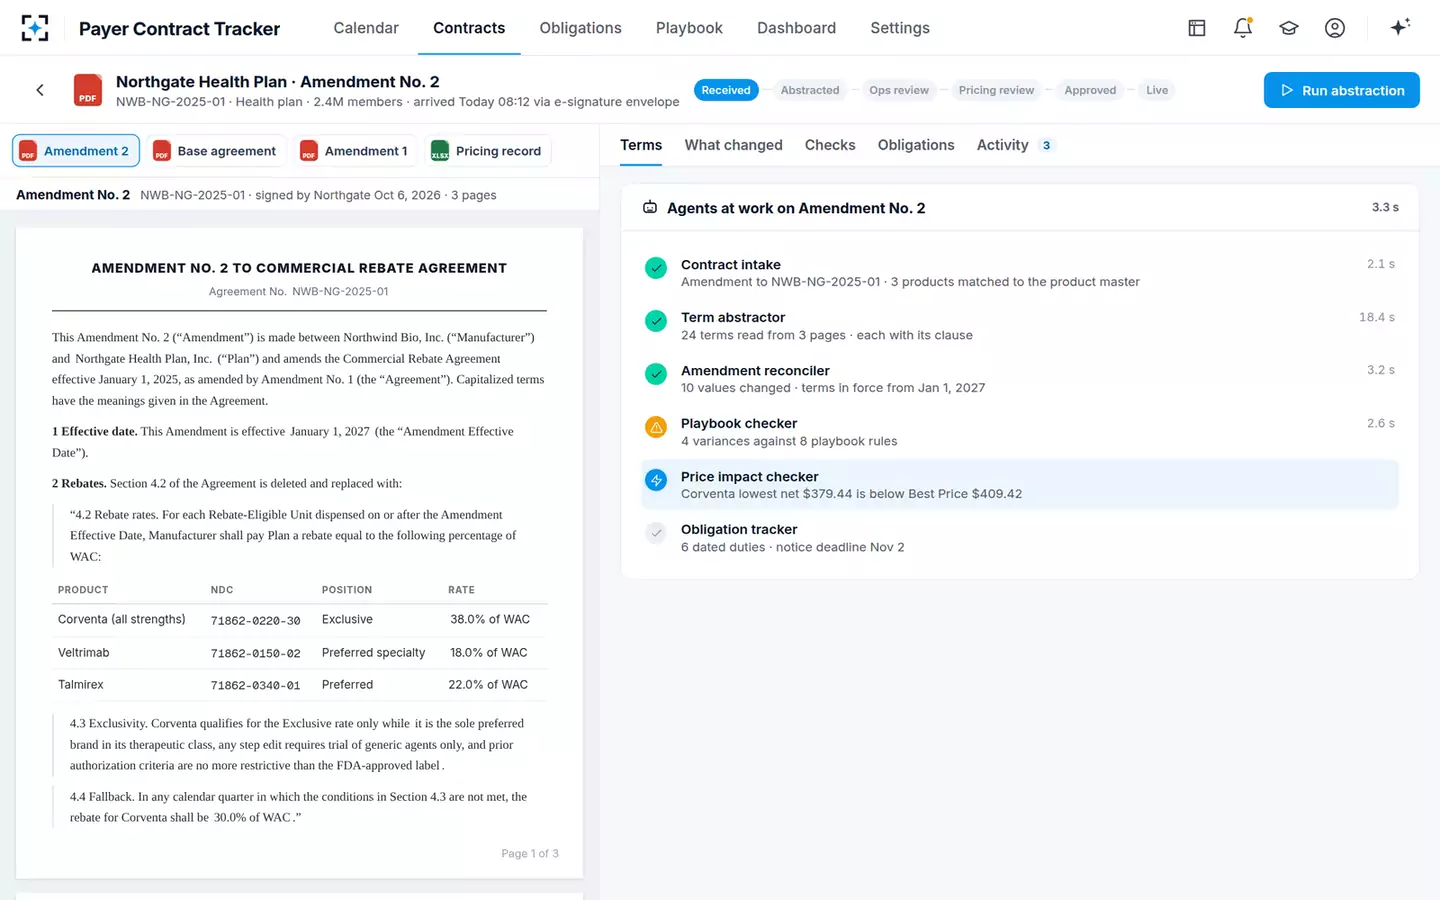Image resolution: width=1440 pixels, height=900 pixels.
Task: Click the Playbook checker 4 variances row text
Action: (789, 441)
